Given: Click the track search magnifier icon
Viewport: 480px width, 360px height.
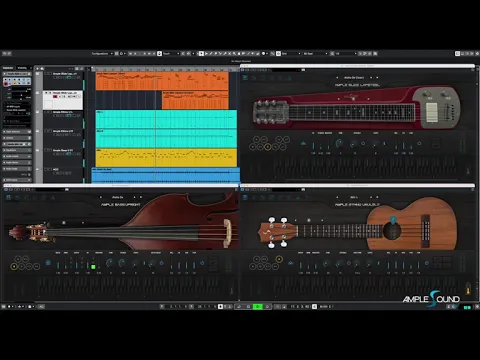Looking at the screenshot, I should (42, 68).
